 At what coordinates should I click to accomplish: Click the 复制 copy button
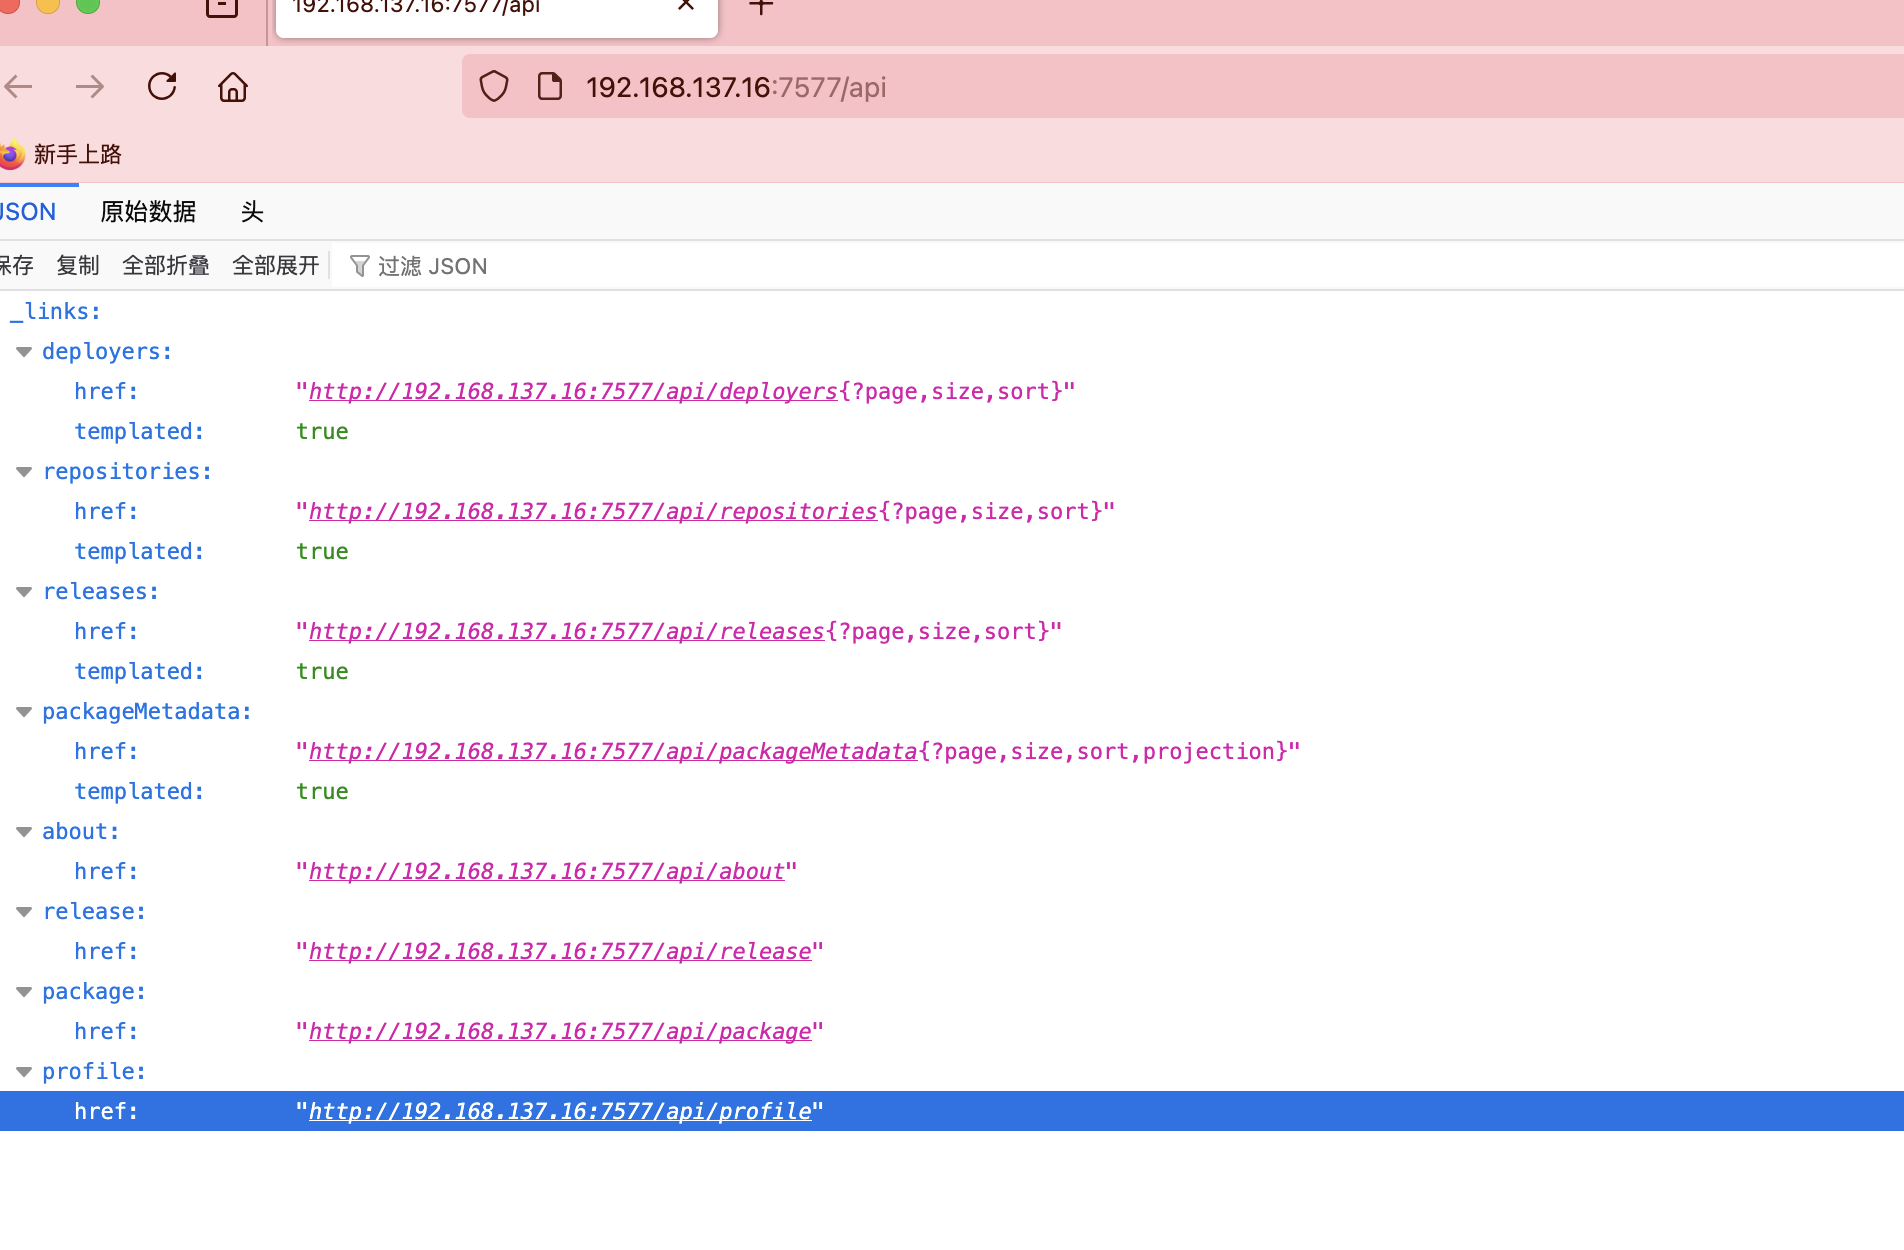tap(78, 266)
